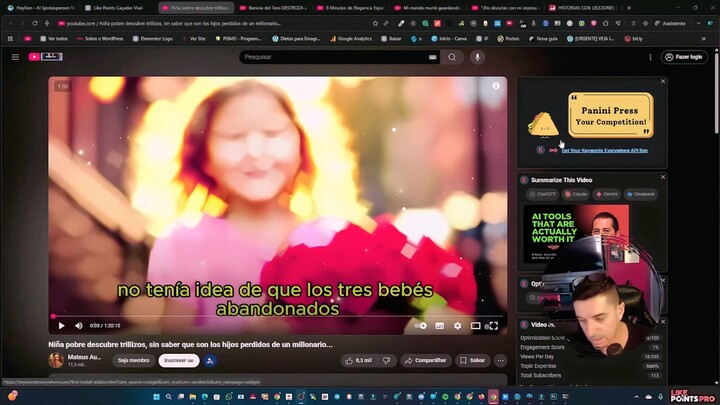Go to YouTube home via the logo
The height and width of the screenshot is (405, 720).
click(x=45, y=56)
